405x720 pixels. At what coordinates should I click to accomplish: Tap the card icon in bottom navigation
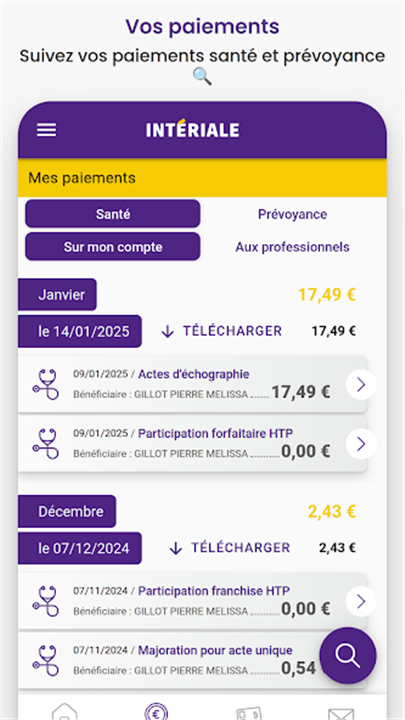pos(248,713)
